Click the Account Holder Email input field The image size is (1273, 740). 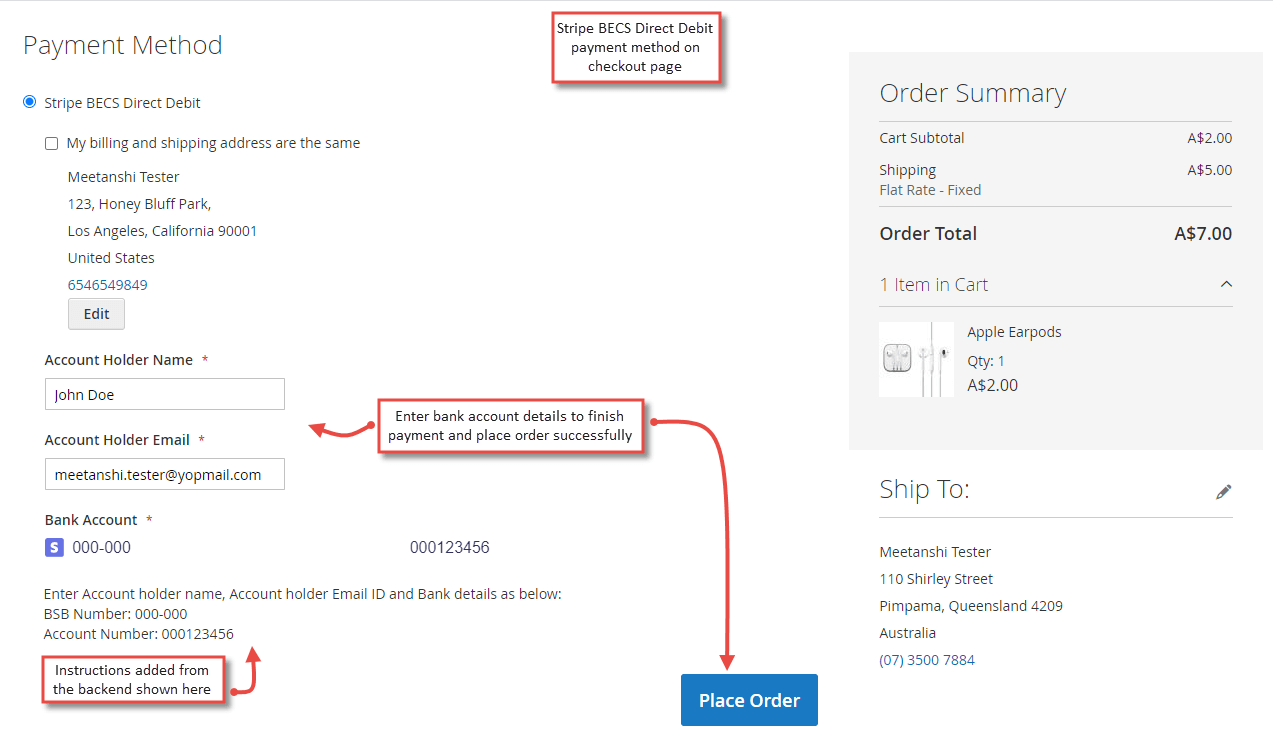click(164, 473)
